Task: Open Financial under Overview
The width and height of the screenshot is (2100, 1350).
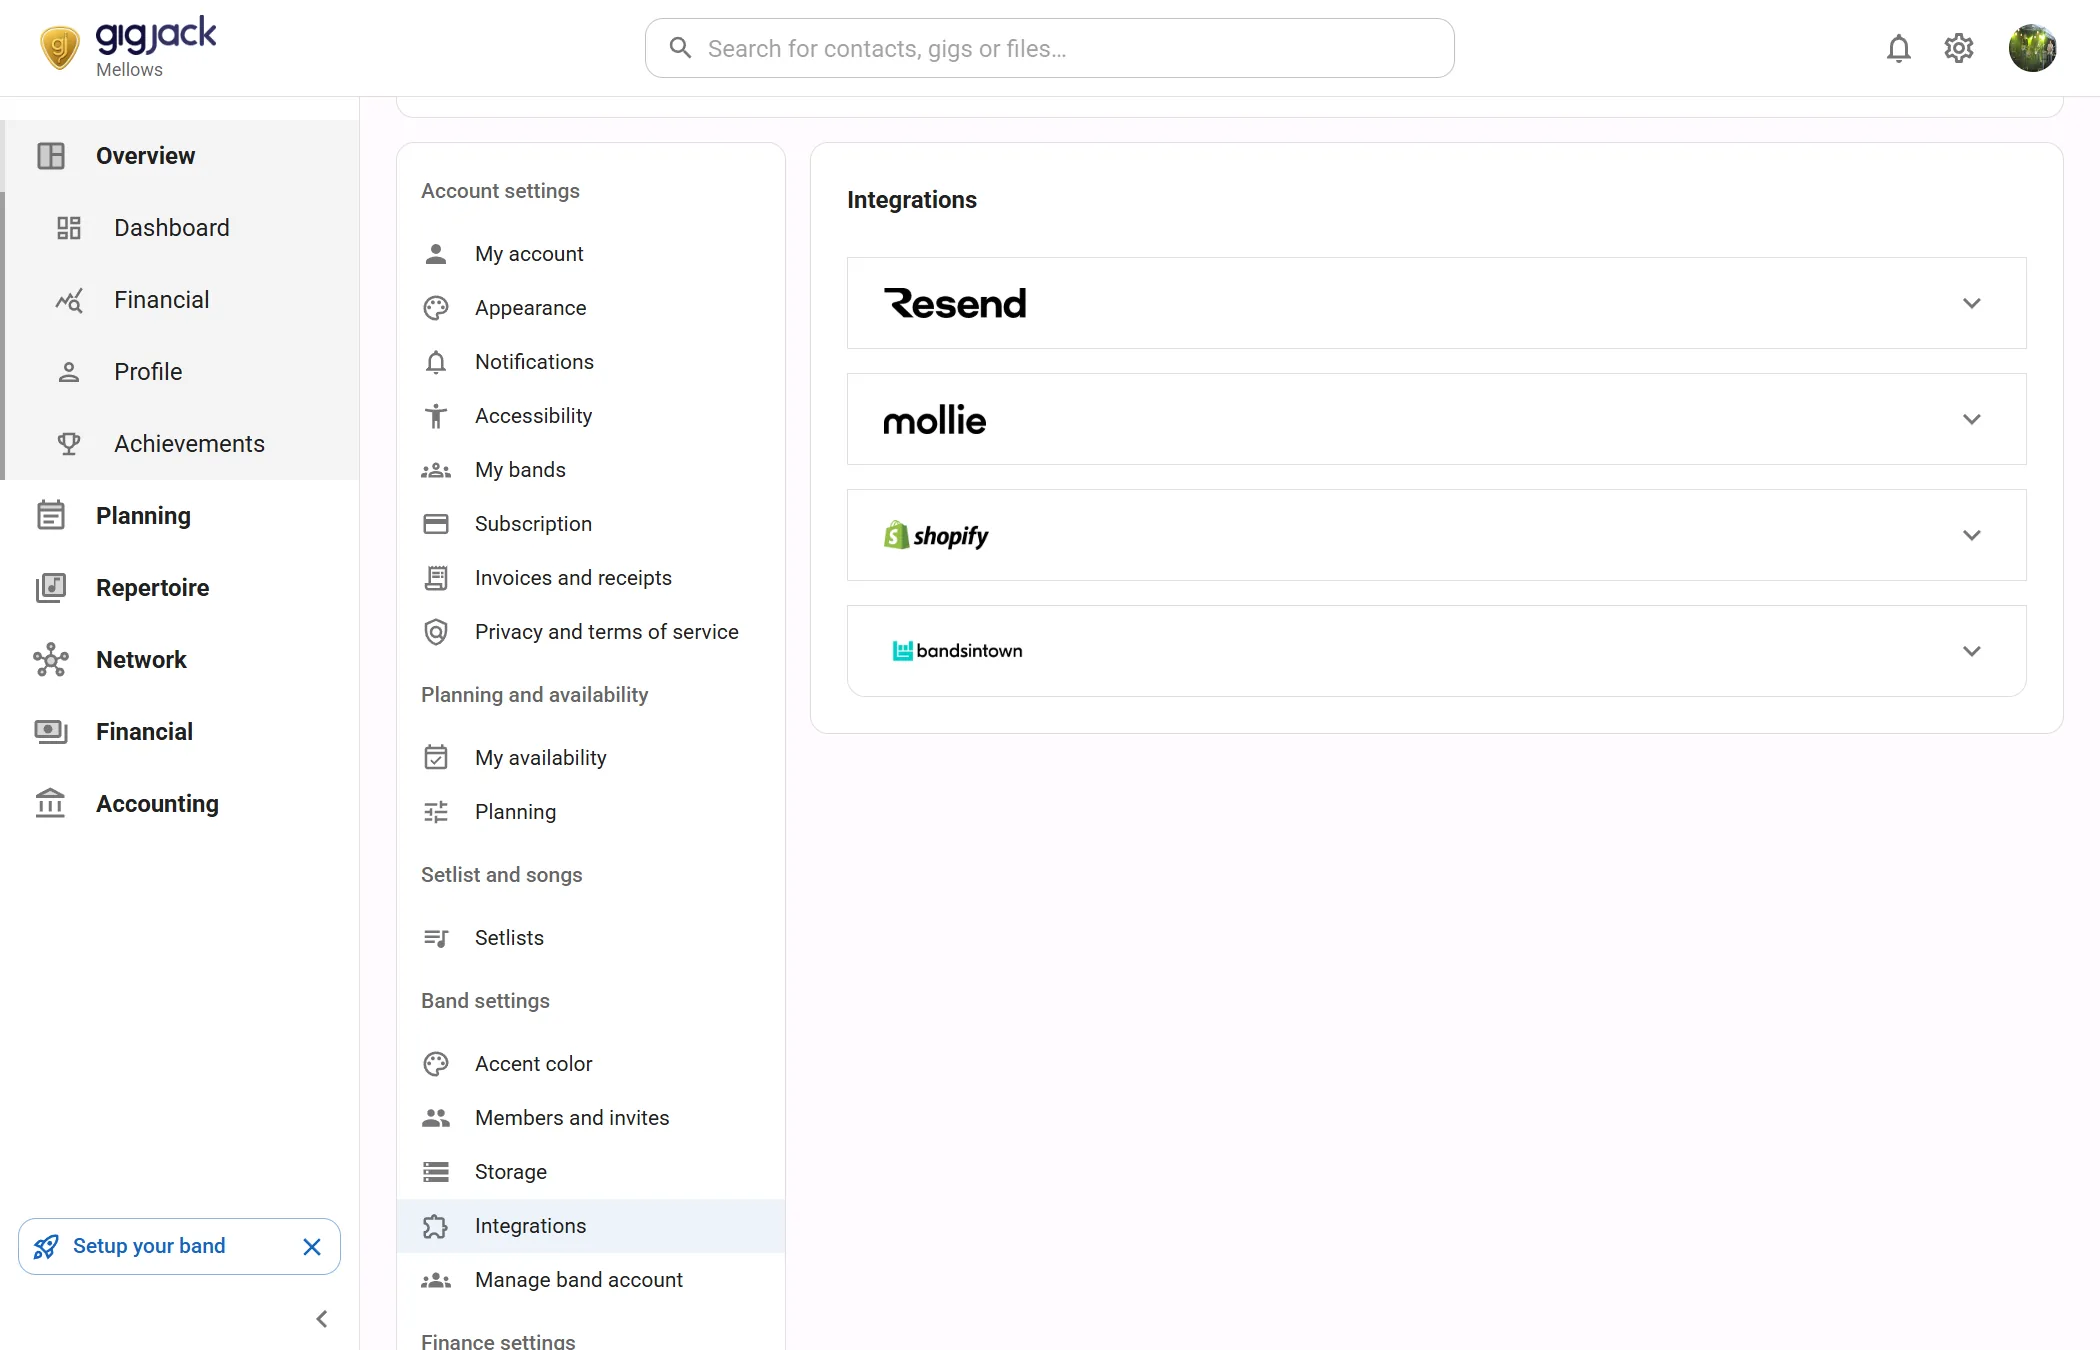Action: (180, 300)
